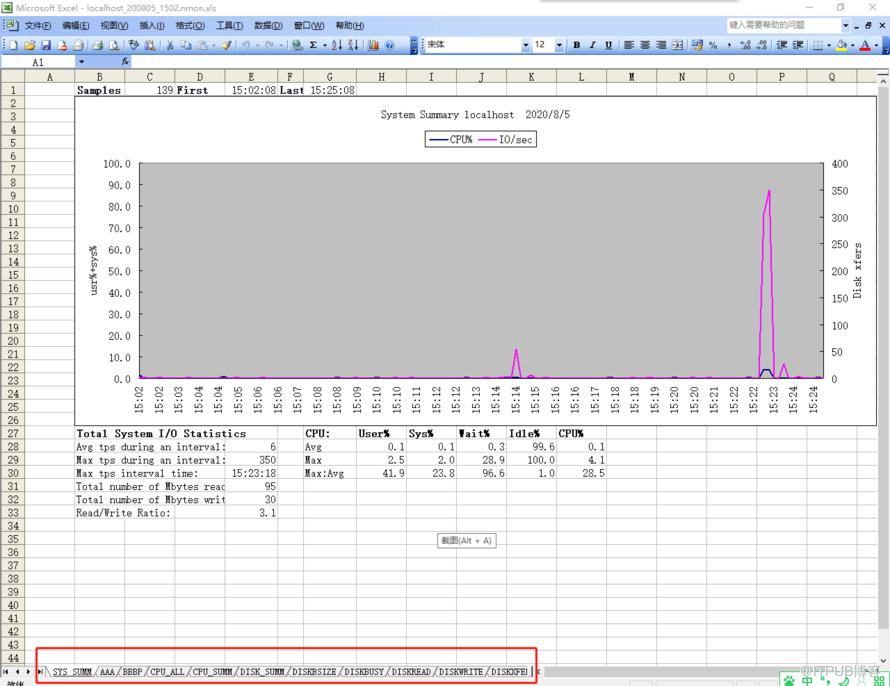
Task: Open Print Preview from the toolbar
Action: 114,45
